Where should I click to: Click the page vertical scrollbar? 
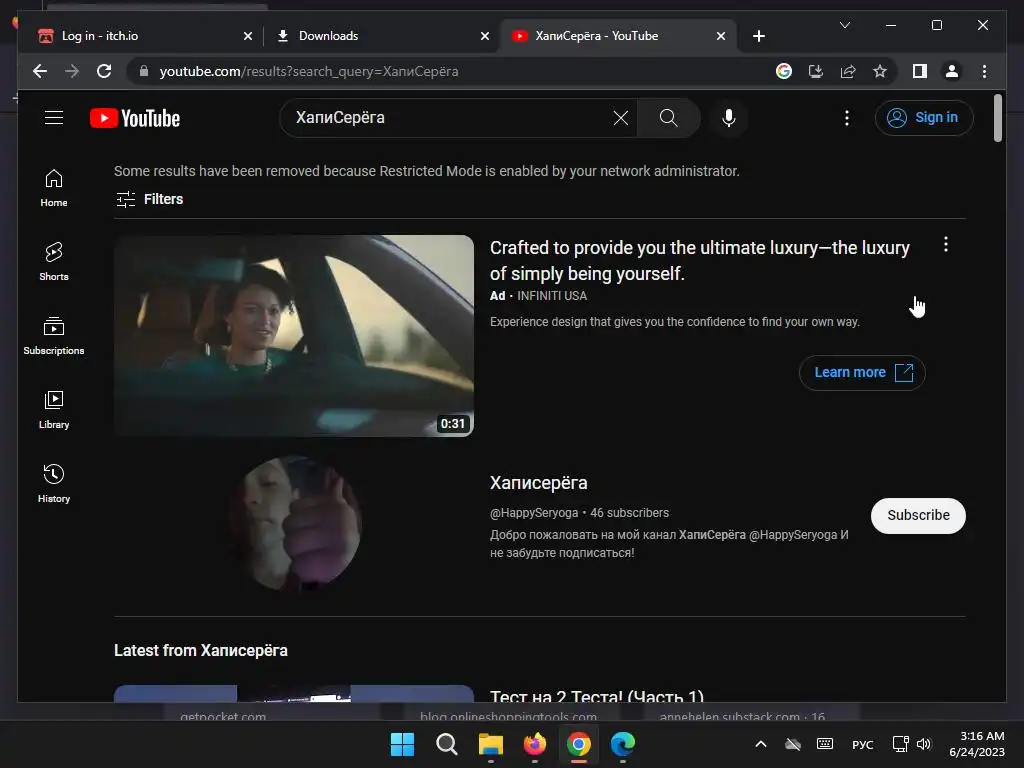[x=997, y=118]
